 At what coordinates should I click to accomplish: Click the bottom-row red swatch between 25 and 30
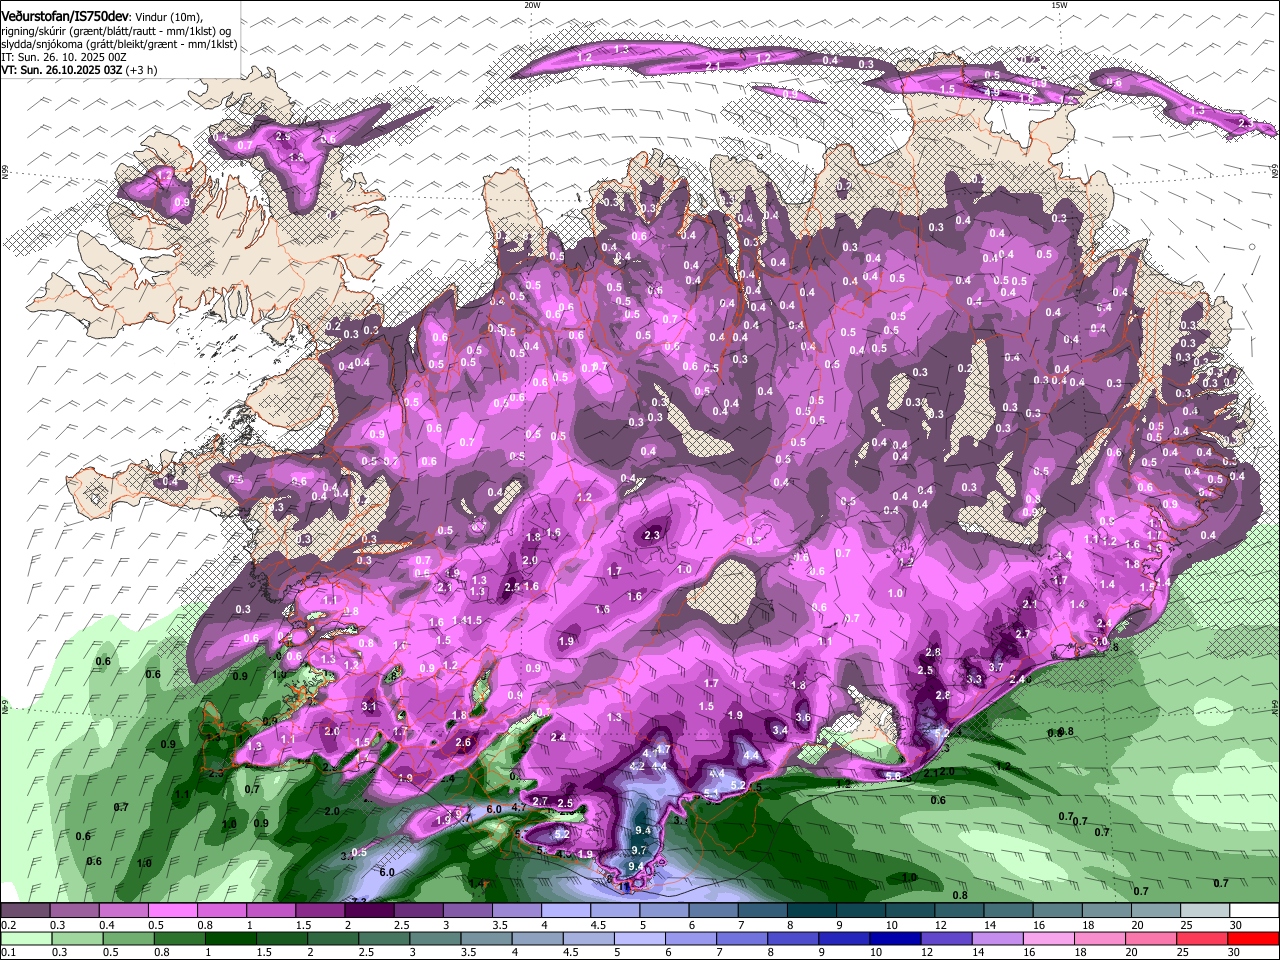(1202, 938)
